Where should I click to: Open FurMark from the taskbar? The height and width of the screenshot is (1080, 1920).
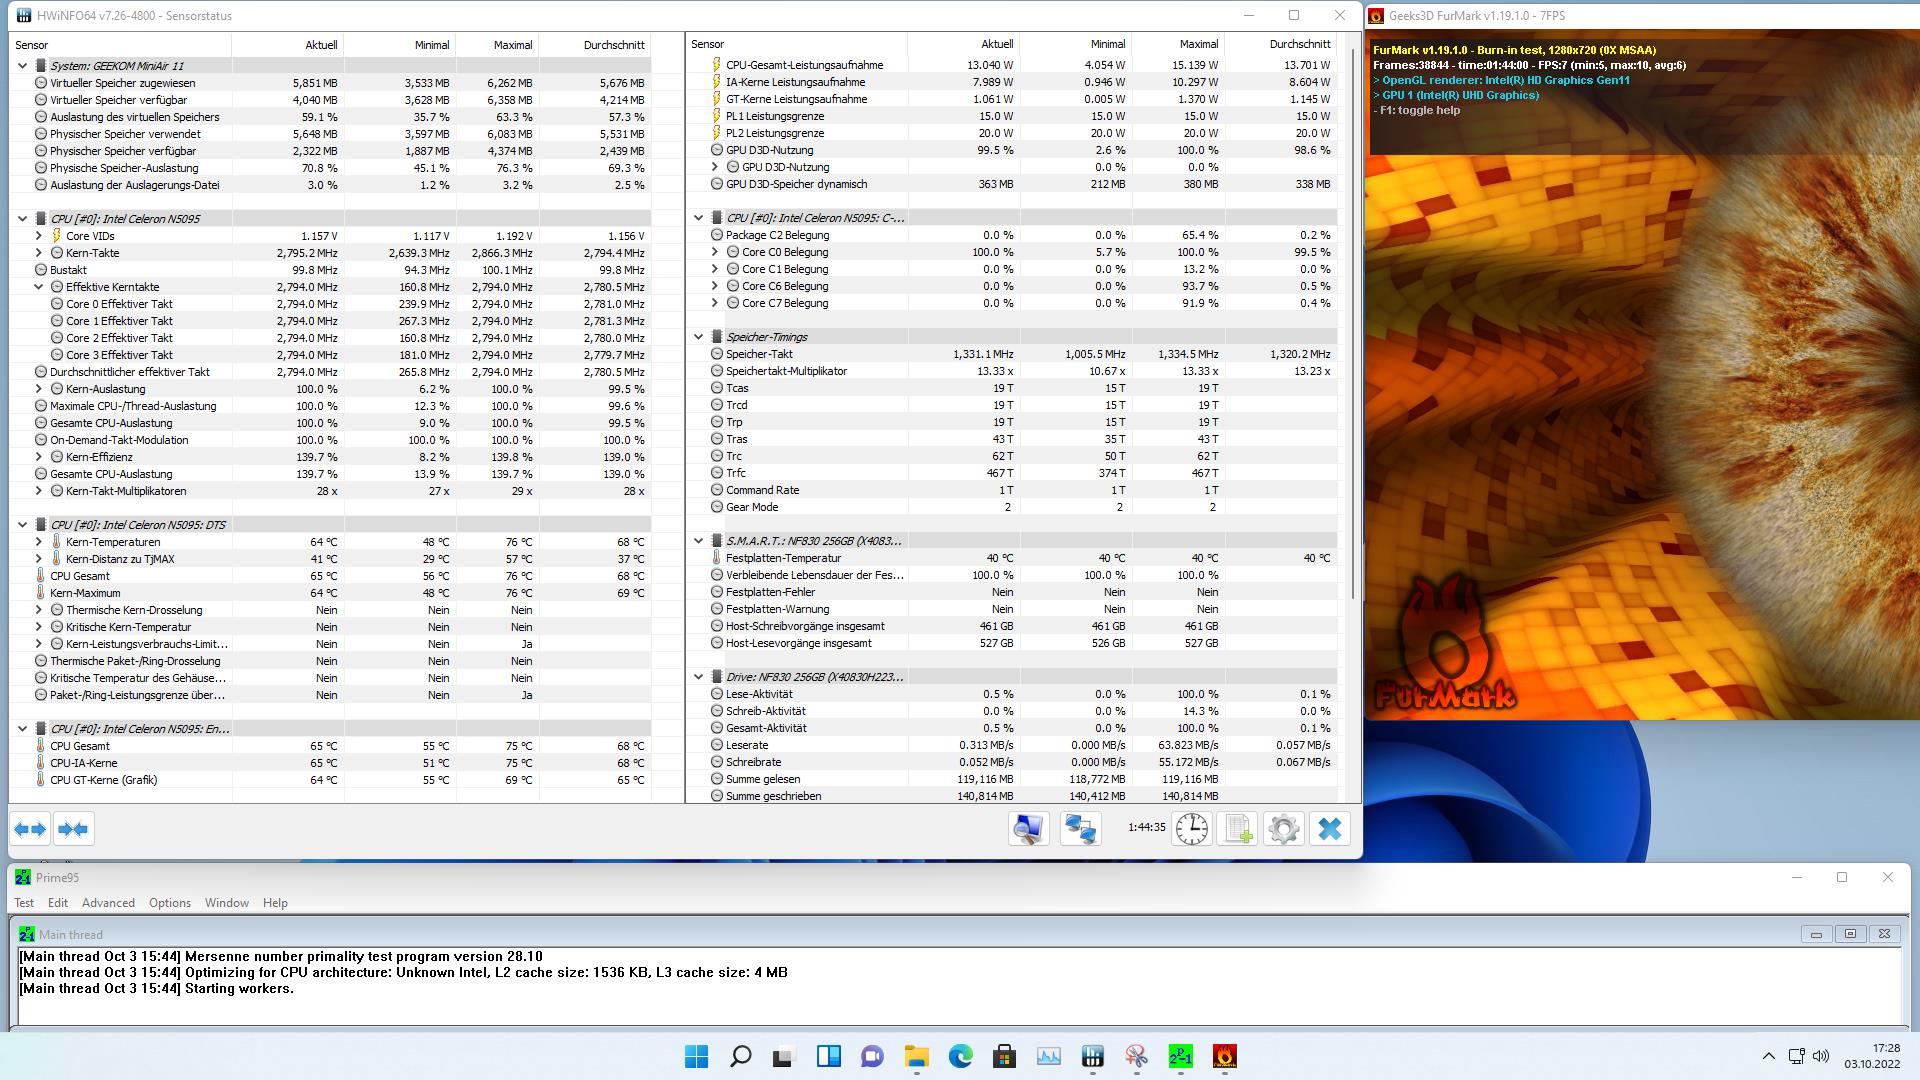pyautogui.click(x=1224, y=1056)
